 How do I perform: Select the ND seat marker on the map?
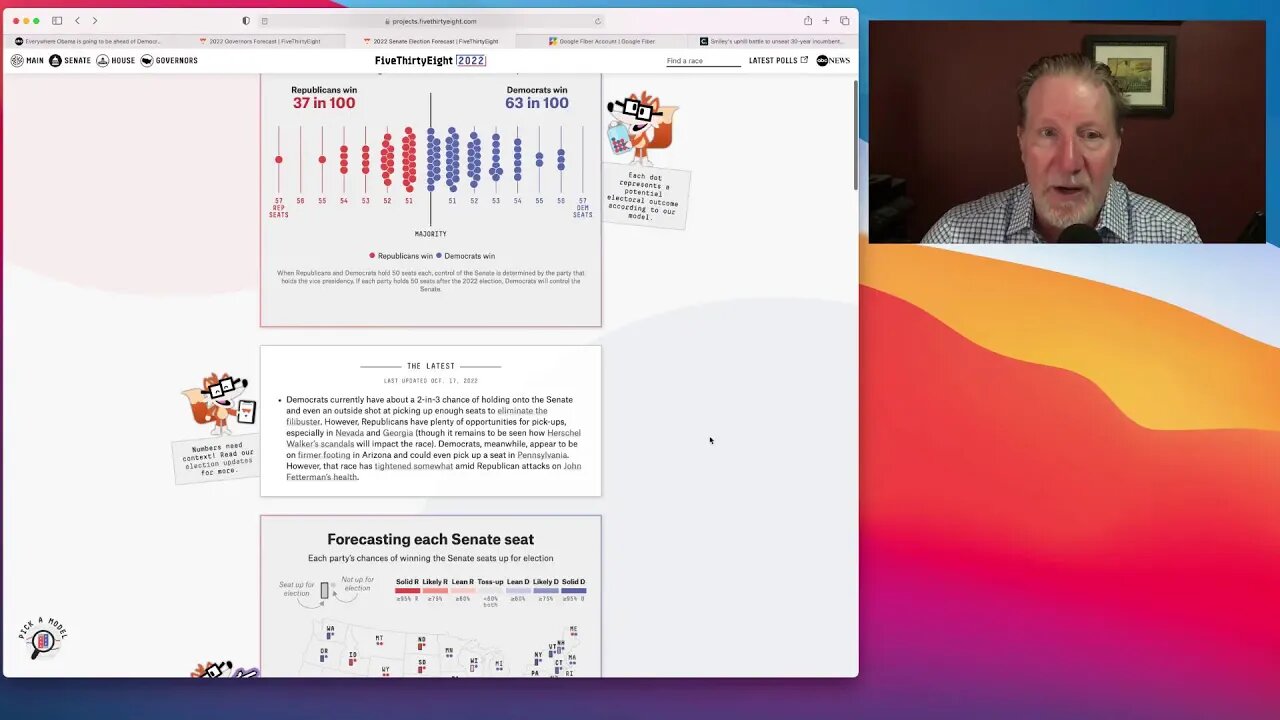(x=422, y=642)
